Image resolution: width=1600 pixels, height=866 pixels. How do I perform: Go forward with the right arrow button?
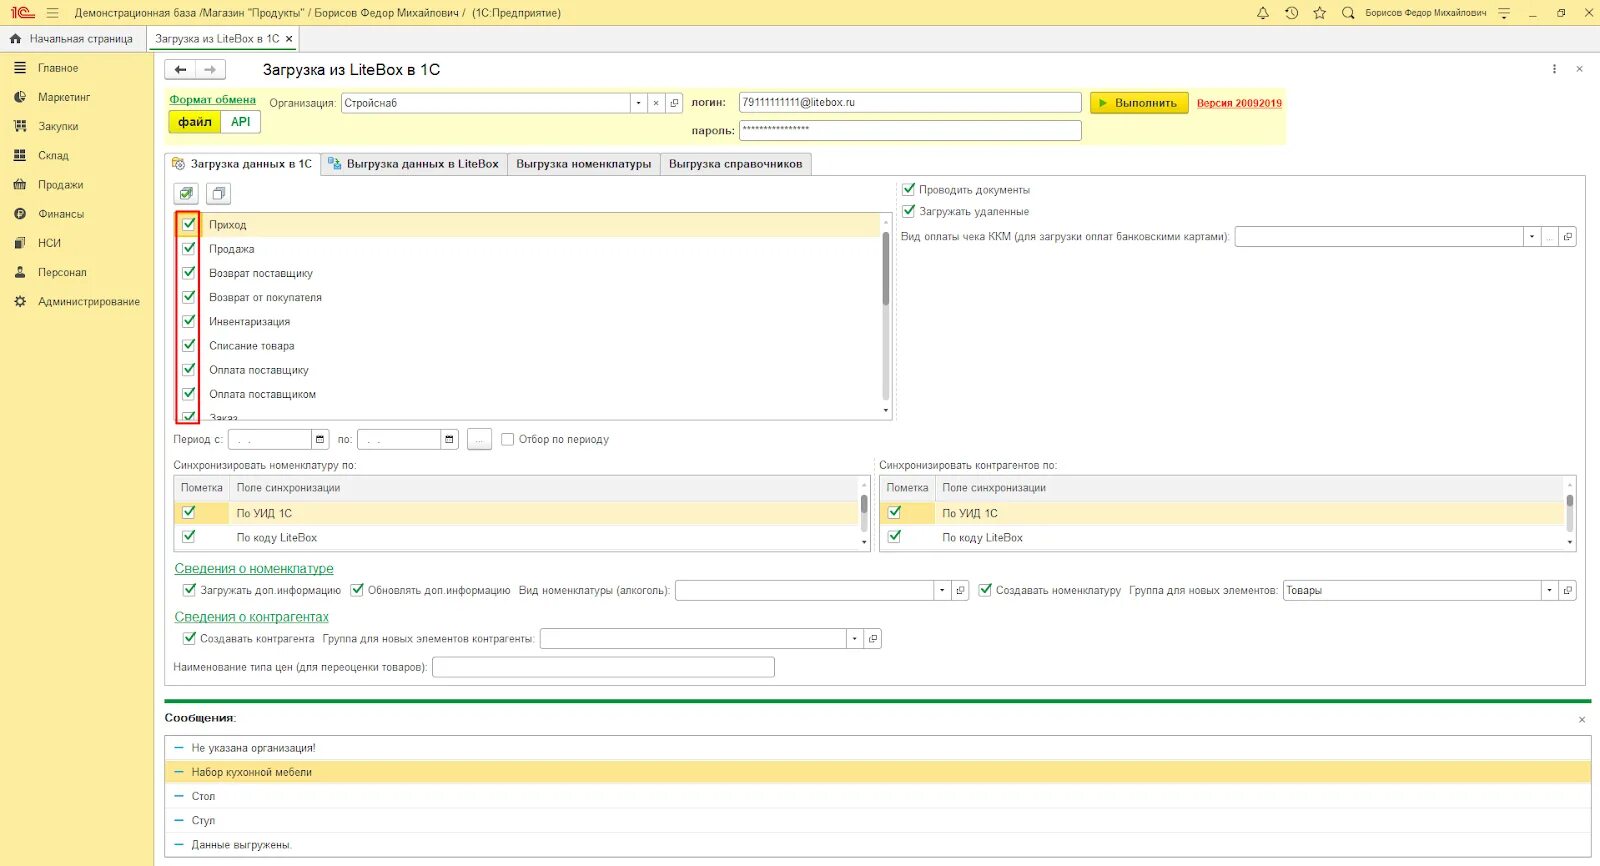(x=210, y=69)
